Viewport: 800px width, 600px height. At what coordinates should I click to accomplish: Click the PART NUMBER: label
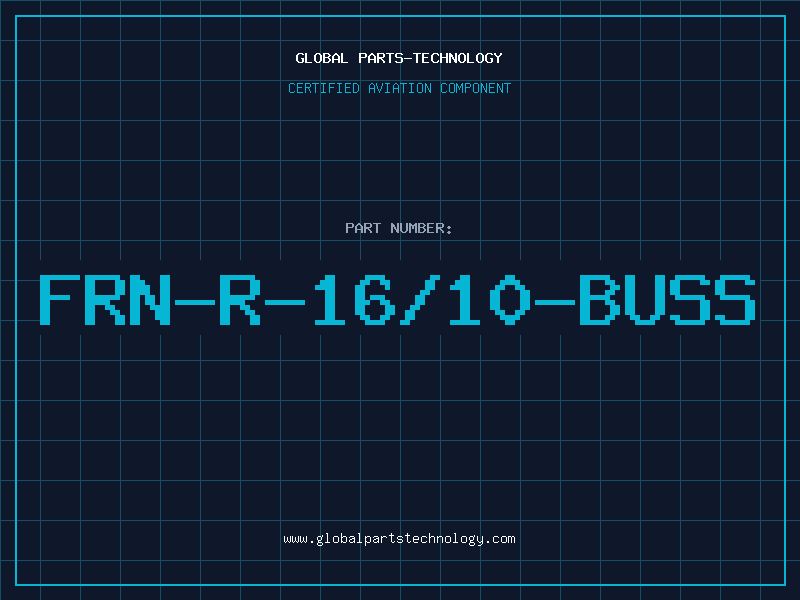click(399, 228)
